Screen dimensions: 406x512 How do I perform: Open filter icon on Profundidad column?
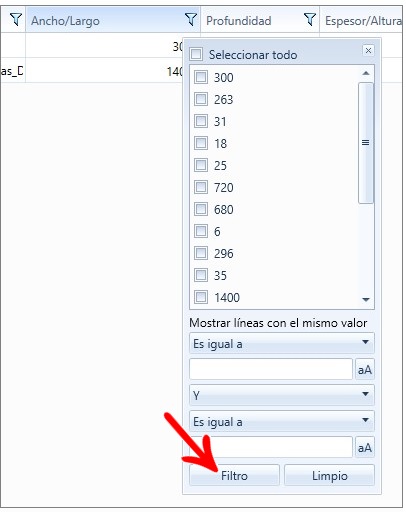tap(310, 20)
